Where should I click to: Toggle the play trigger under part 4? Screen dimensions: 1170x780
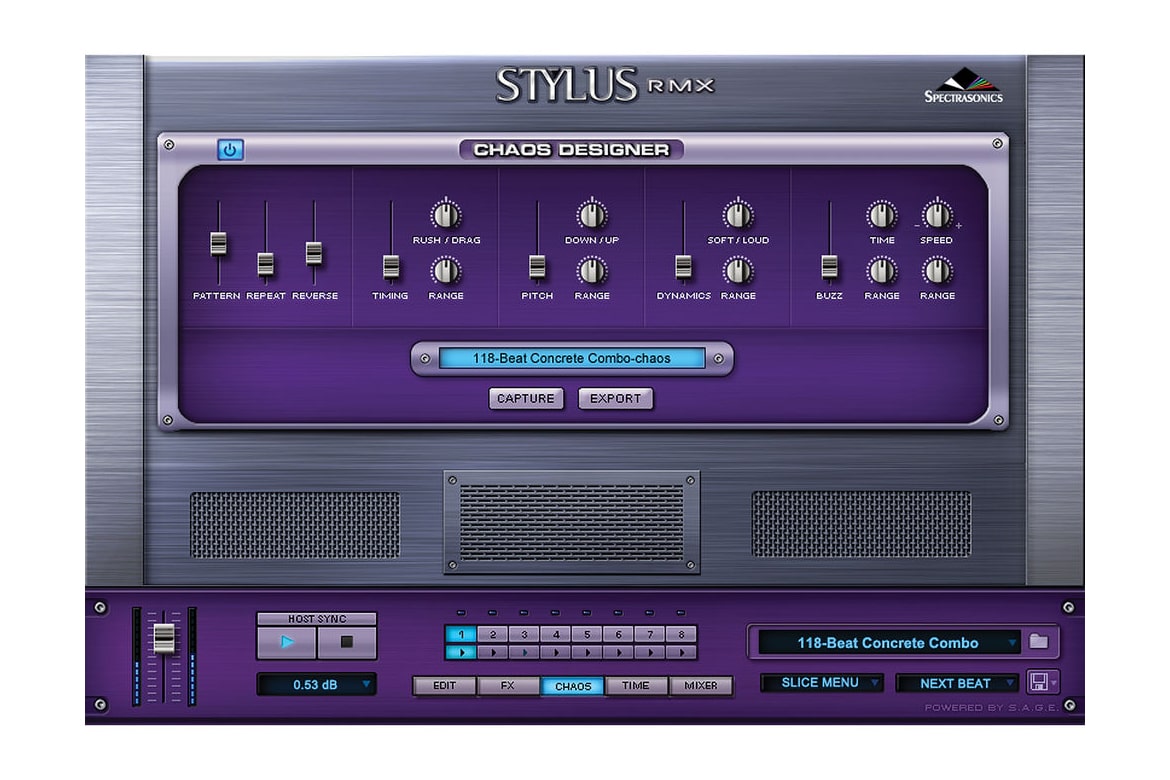pos(556,652)
